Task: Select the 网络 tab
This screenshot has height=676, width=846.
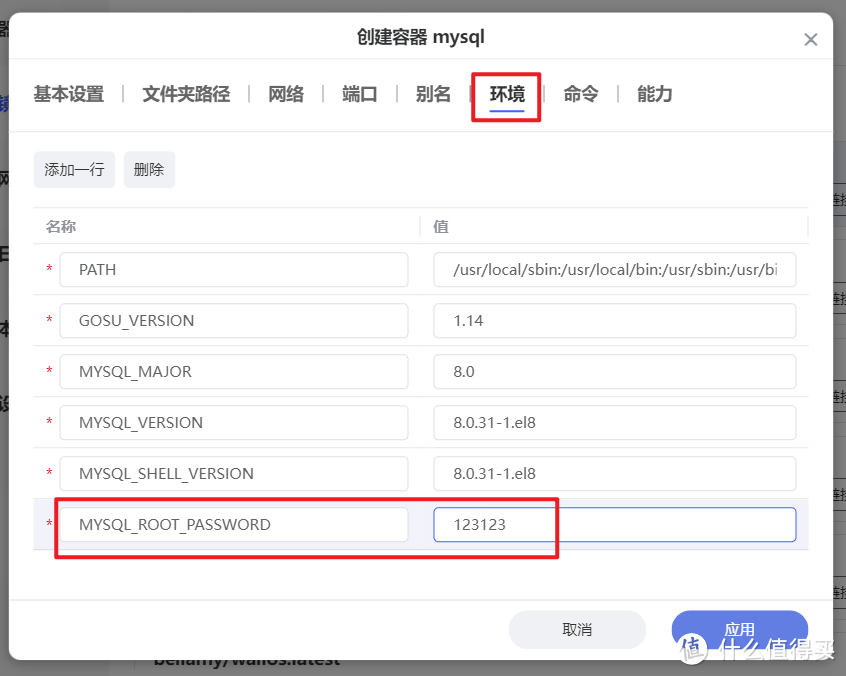Action: coord(286,93)
